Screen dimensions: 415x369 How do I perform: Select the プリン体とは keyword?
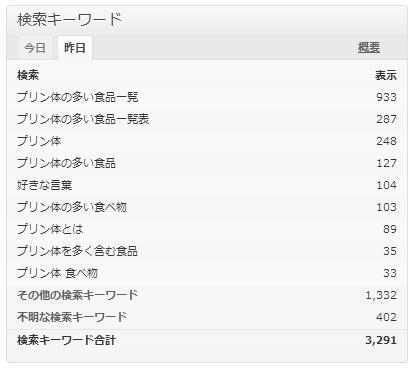[50, 229]
